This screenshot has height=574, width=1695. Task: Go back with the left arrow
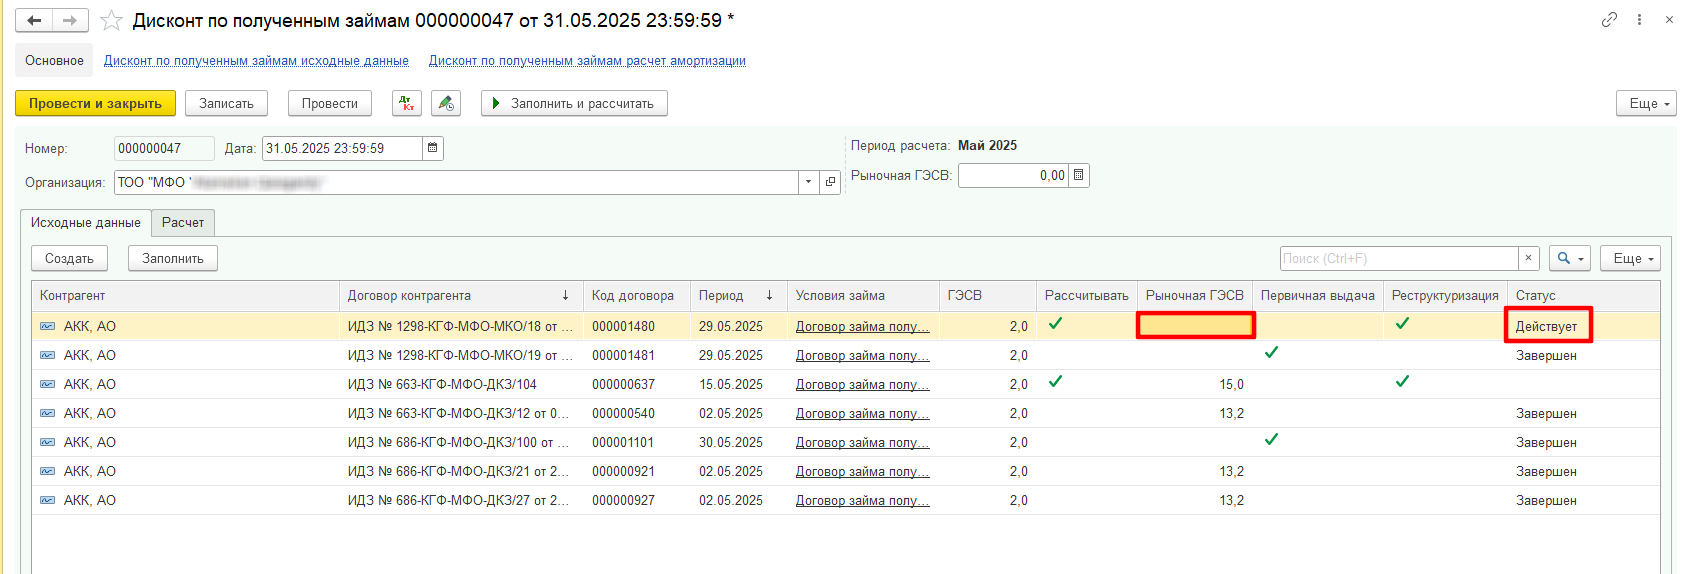point(34,21)
